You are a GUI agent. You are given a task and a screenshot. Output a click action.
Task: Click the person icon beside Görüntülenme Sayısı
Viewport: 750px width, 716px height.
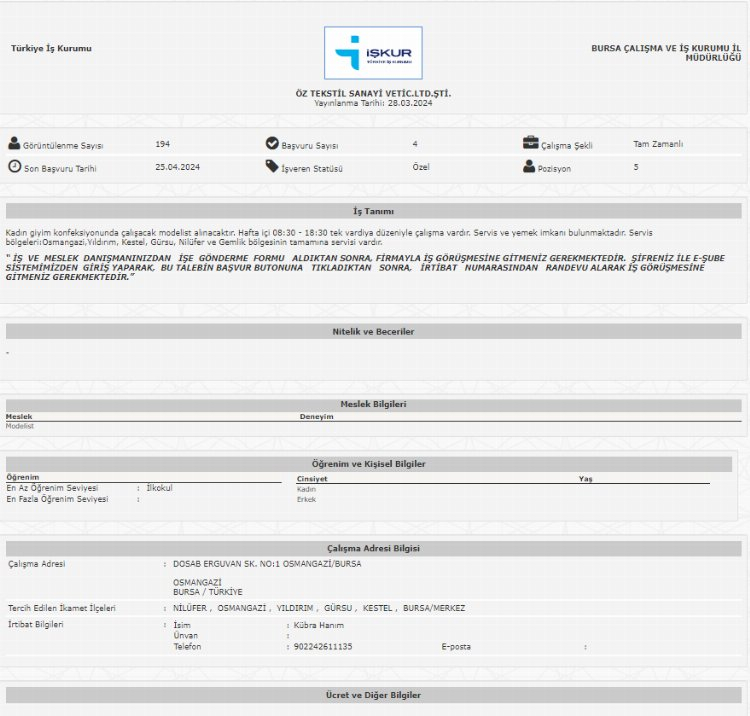(x=14, y=143)
